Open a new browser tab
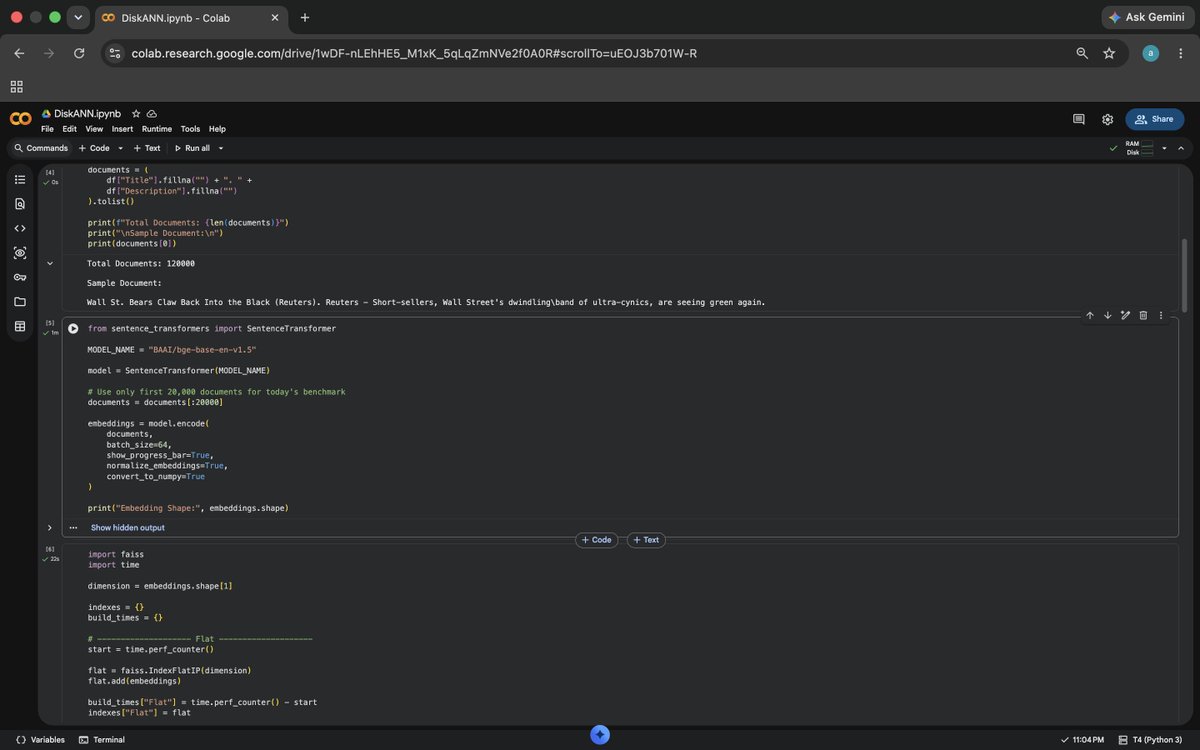This screenshot has width=1200, height=750. (305, 17)
